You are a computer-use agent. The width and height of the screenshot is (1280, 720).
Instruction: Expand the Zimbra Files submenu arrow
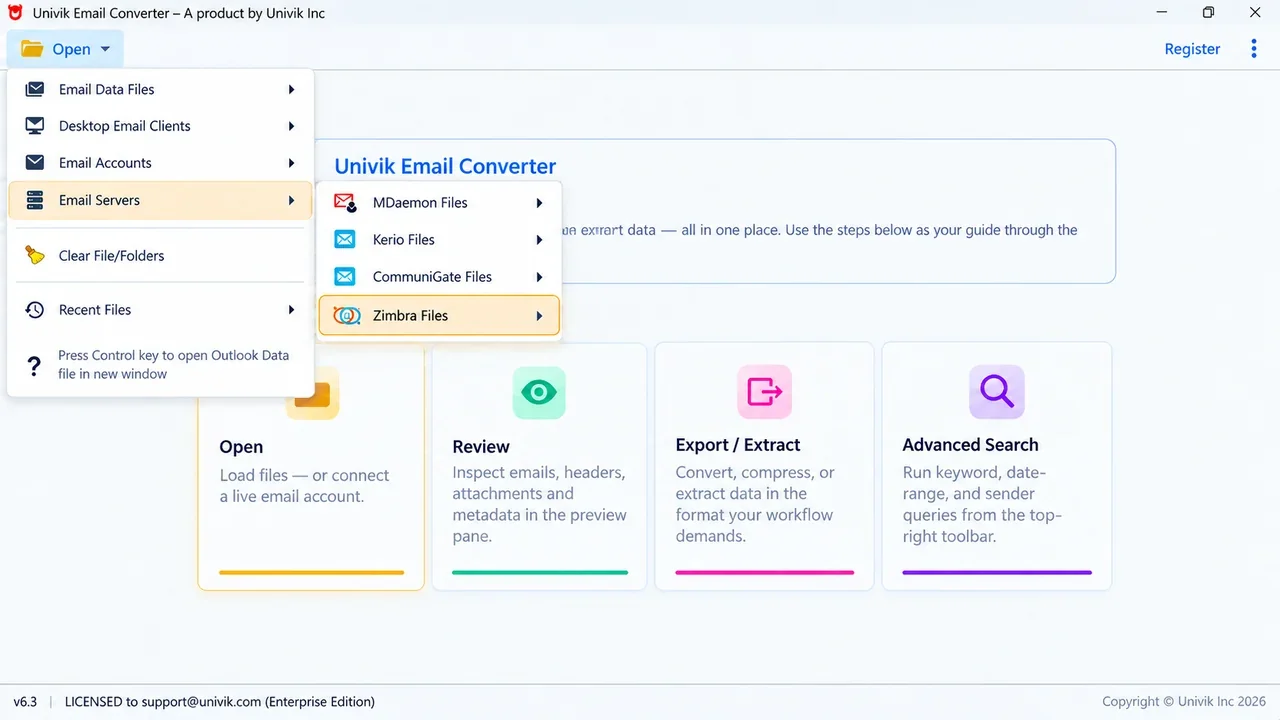[x=539, y=316]
